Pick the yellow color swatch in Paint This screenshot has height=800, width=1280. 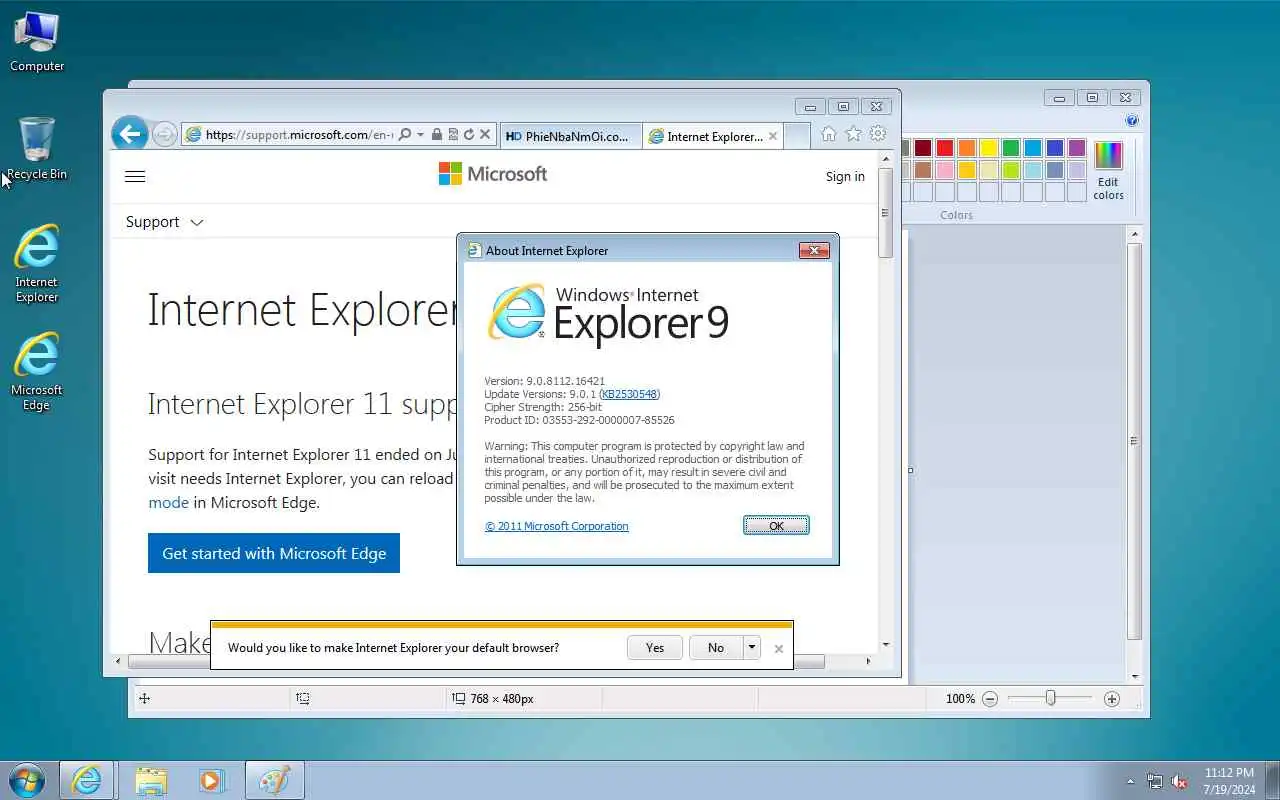click(x=989, y=148)
